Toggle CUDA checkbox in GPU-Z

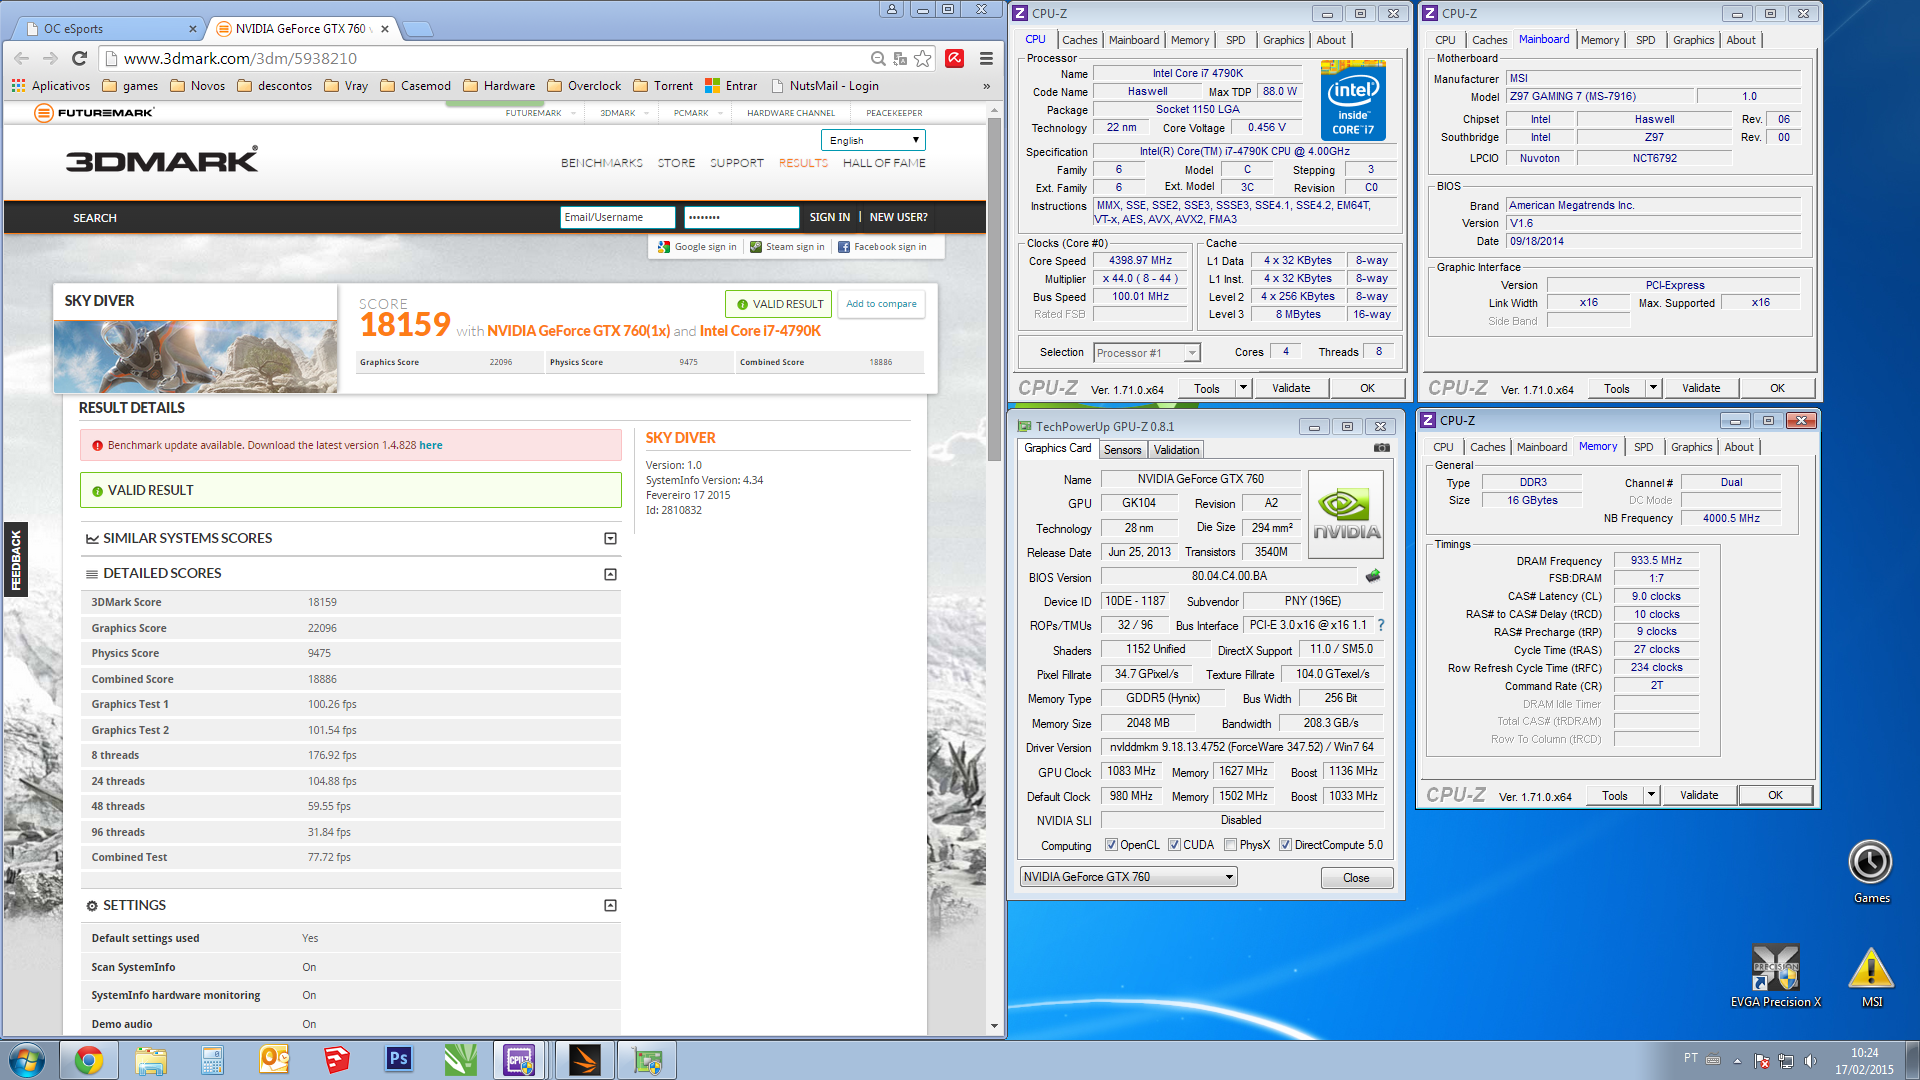point(1174,845)
